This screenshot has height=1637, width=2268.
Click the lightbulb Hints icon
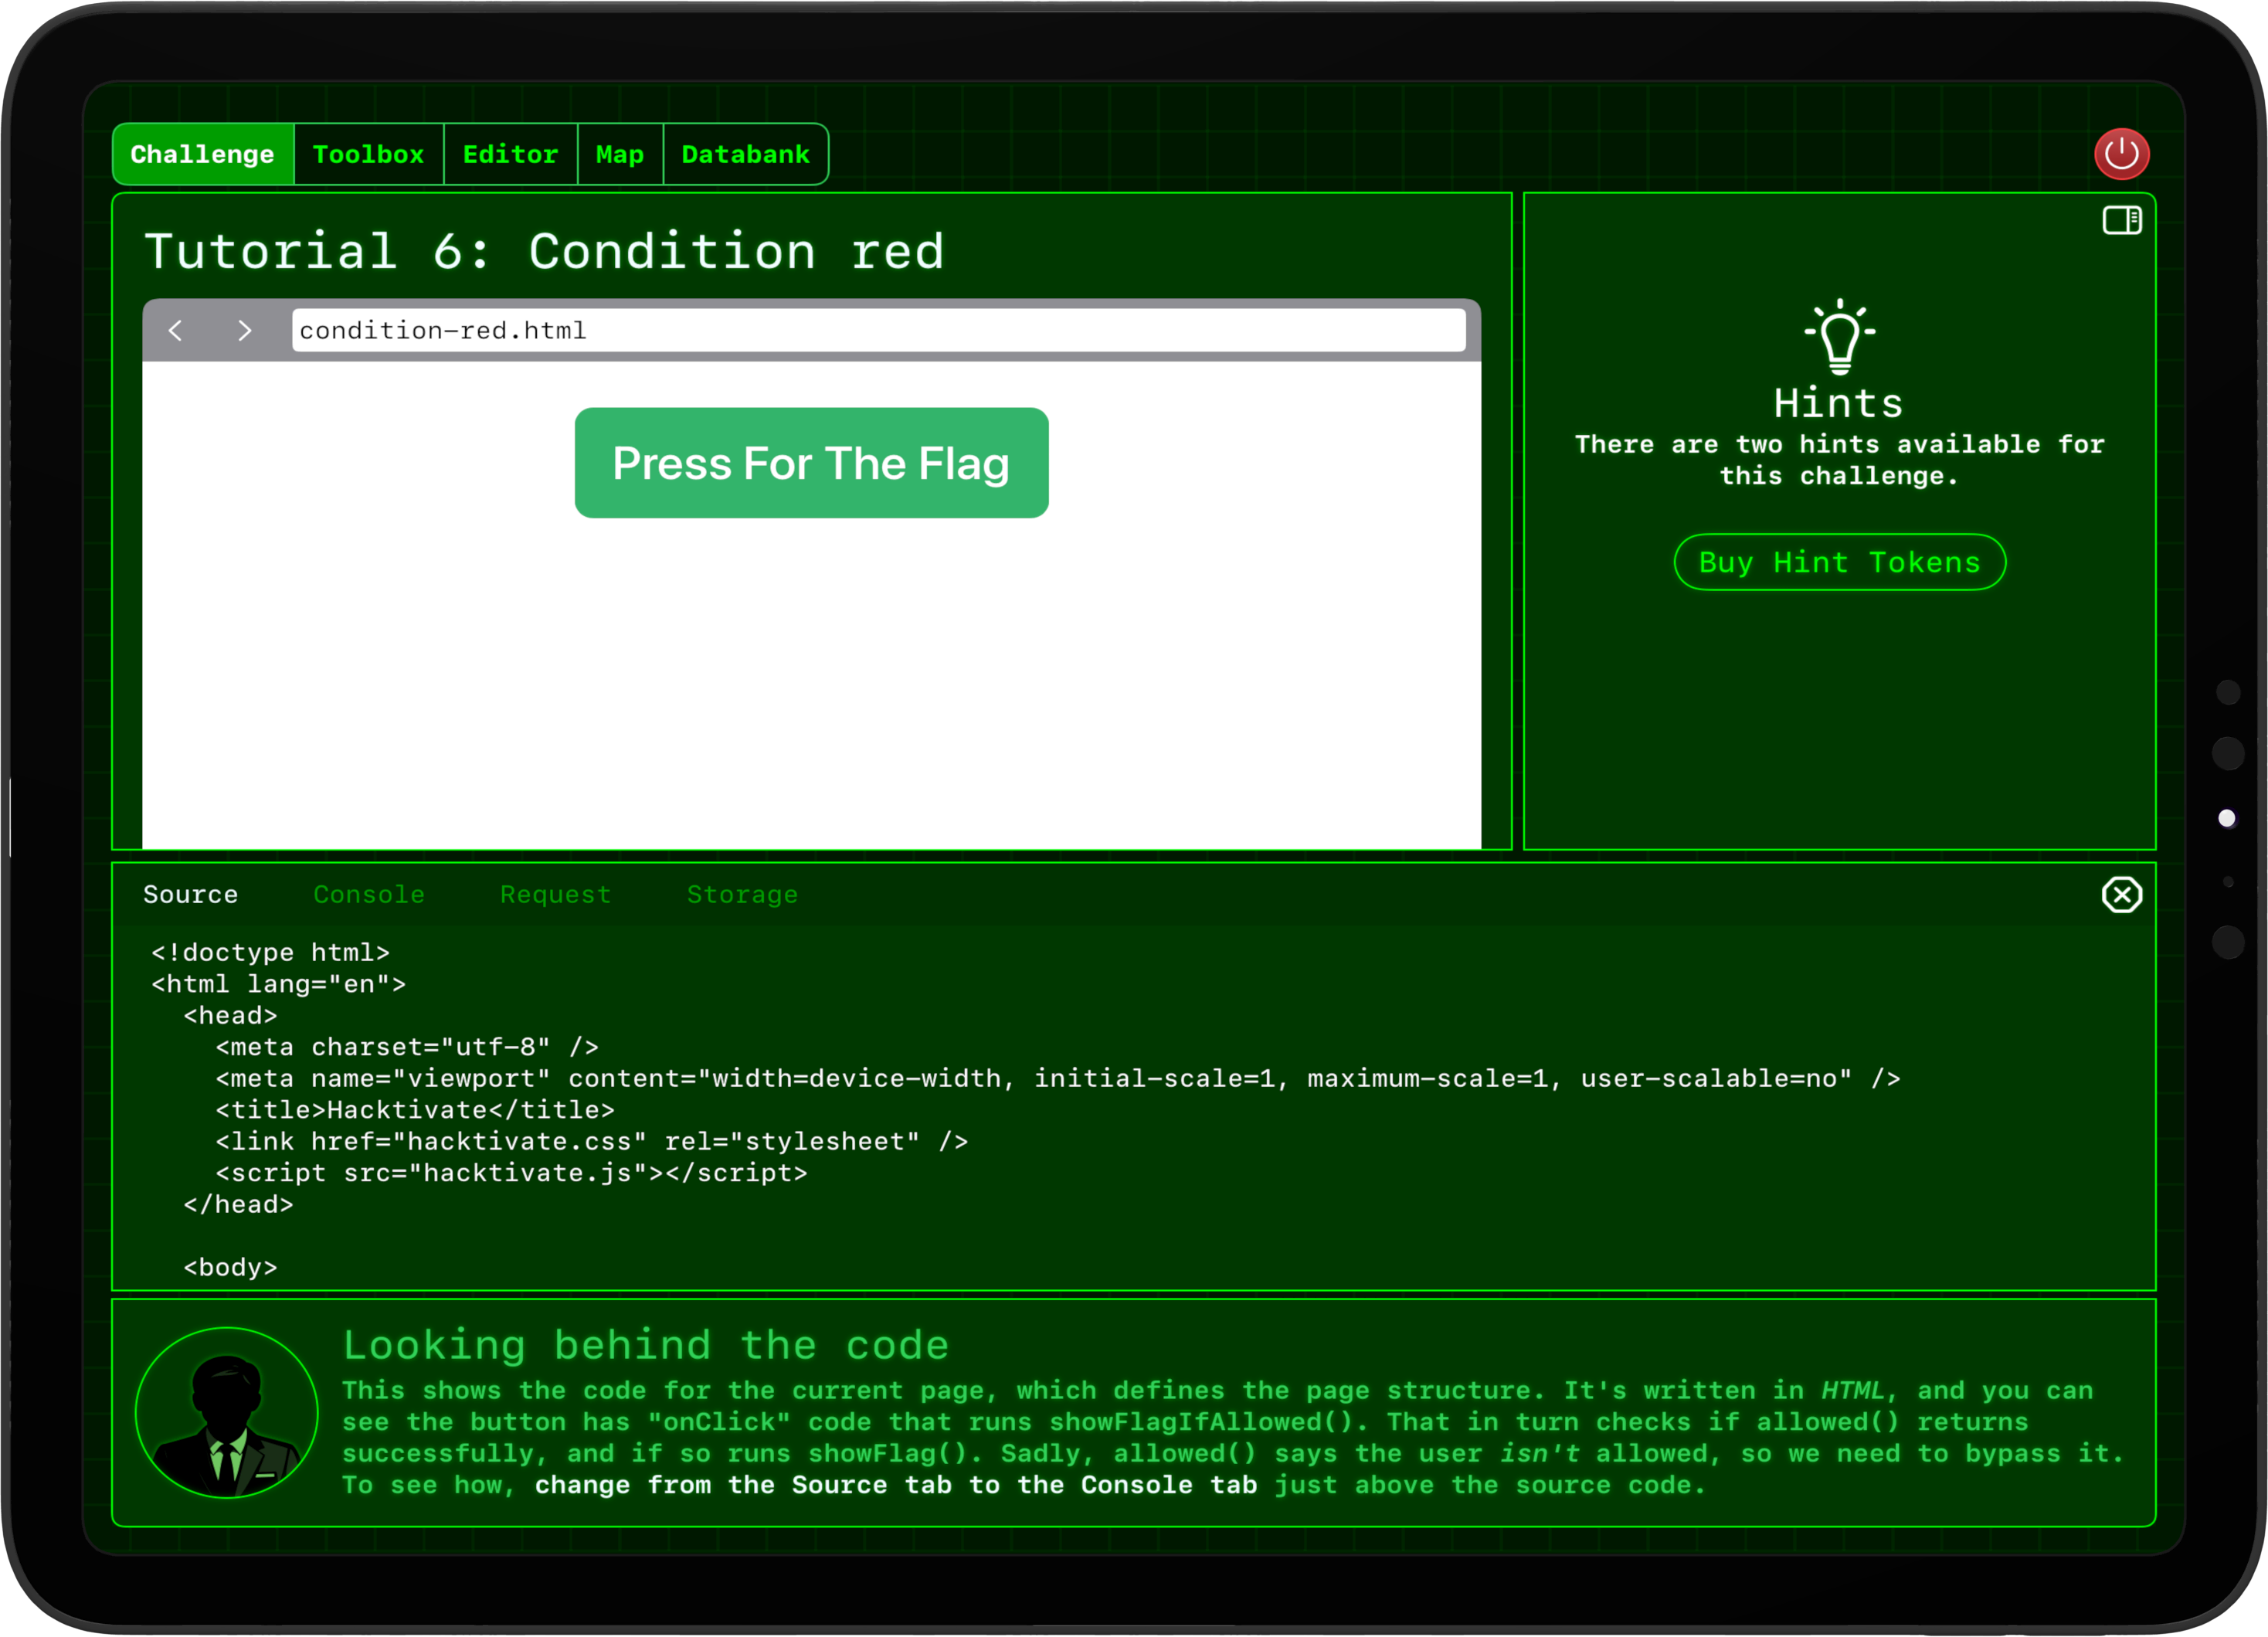point(1839,337)
